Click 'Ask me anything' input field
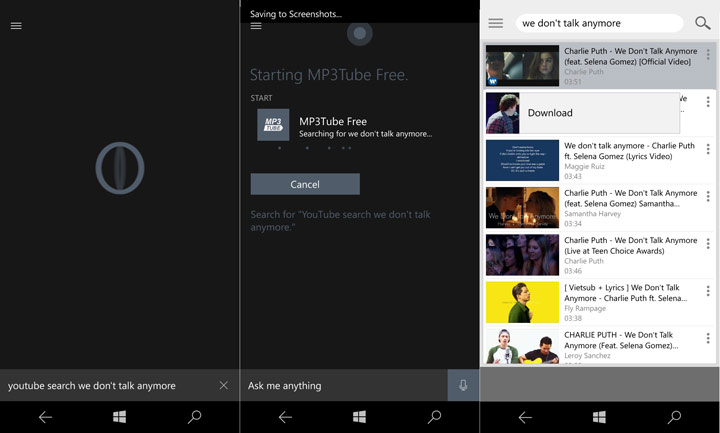The width and height of the screenshot is (720, 433). tap(344, 385)
